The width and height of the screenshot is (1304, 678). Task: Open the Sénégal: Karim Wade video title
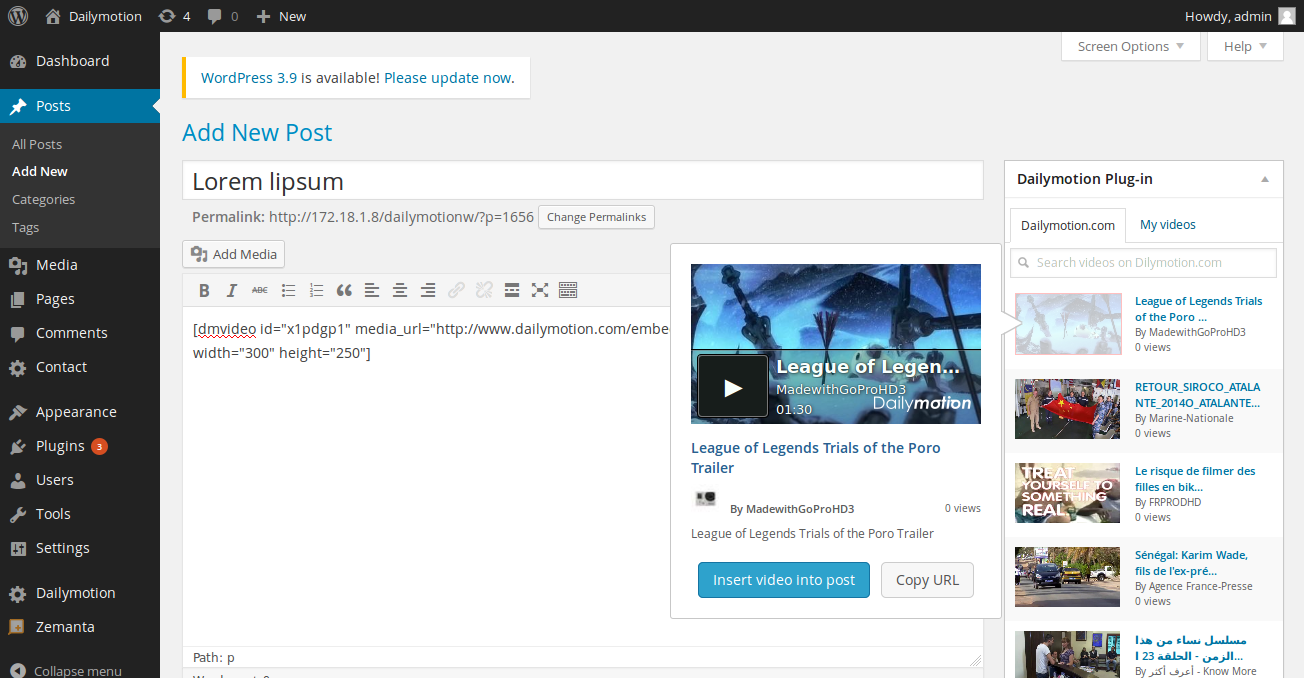coord(1191,563)
